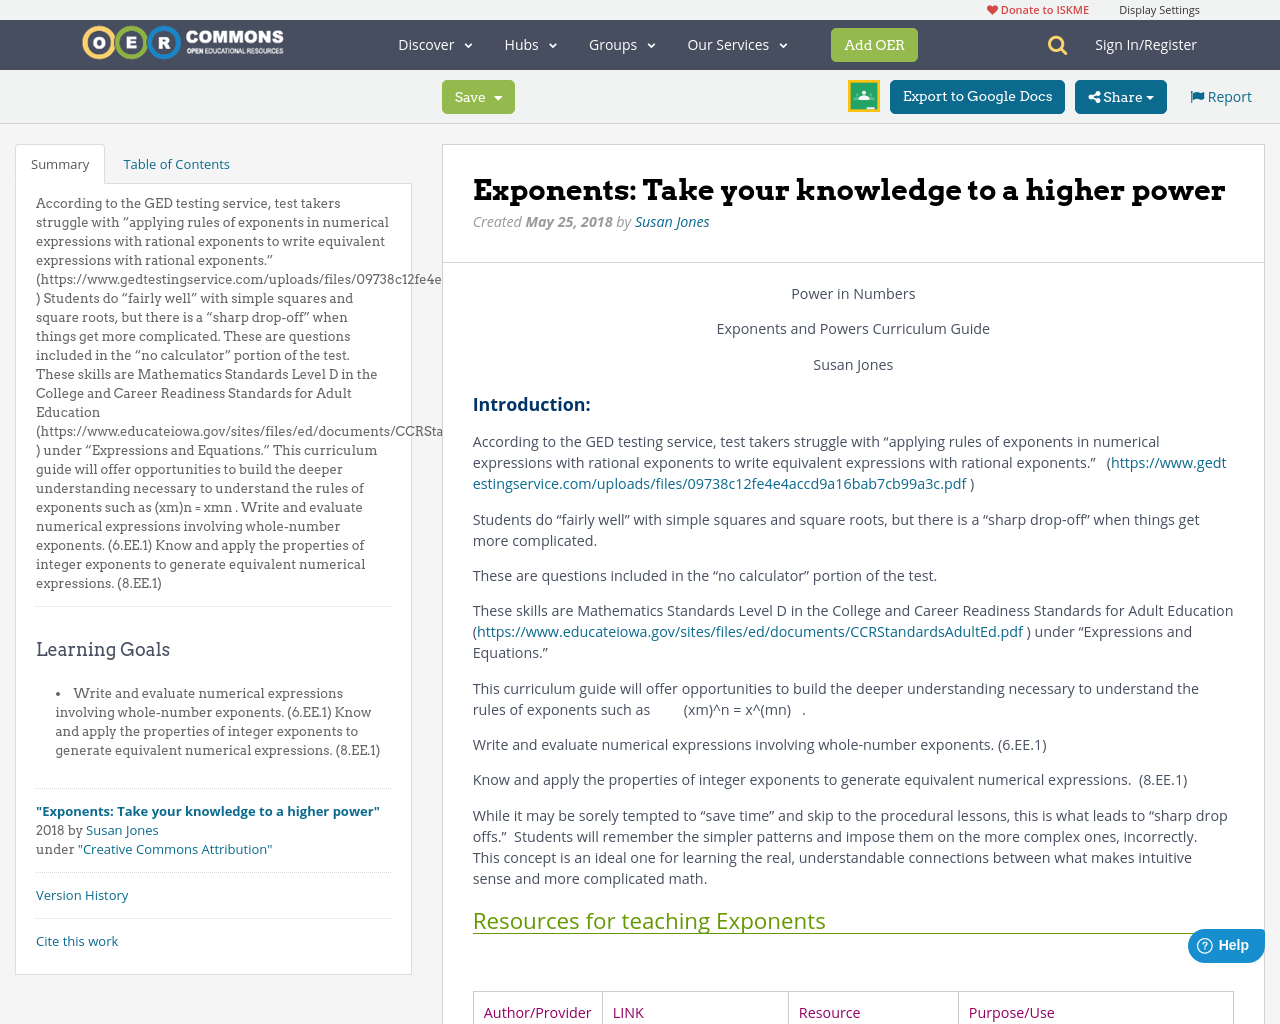
Task: Click the heart icon beside Donate to ISKME
Action: pos(992,8)
